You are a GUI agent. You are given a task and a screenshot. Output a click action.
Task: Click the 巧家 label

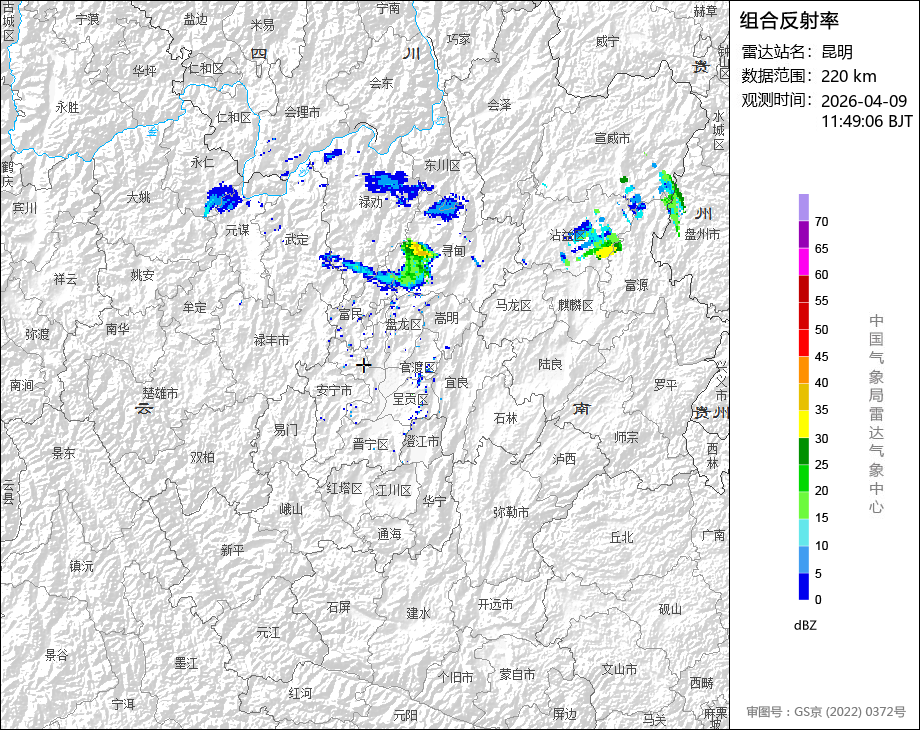459,39
